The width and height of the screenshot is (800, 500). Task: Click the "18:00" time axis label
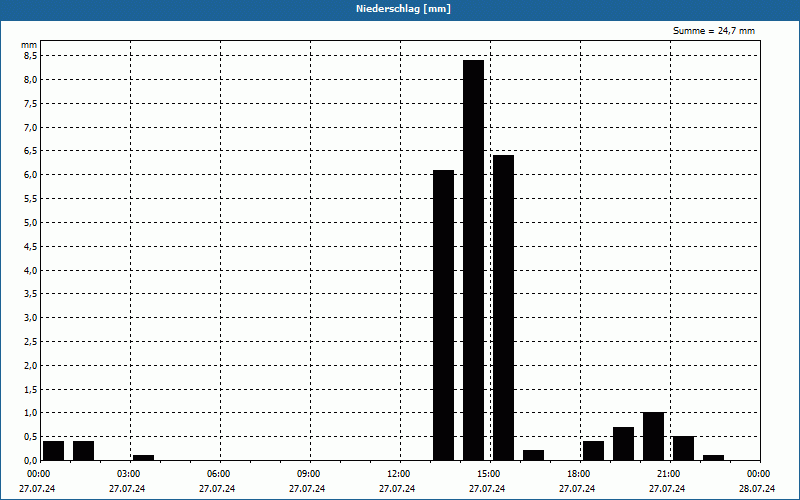(578, 474)
